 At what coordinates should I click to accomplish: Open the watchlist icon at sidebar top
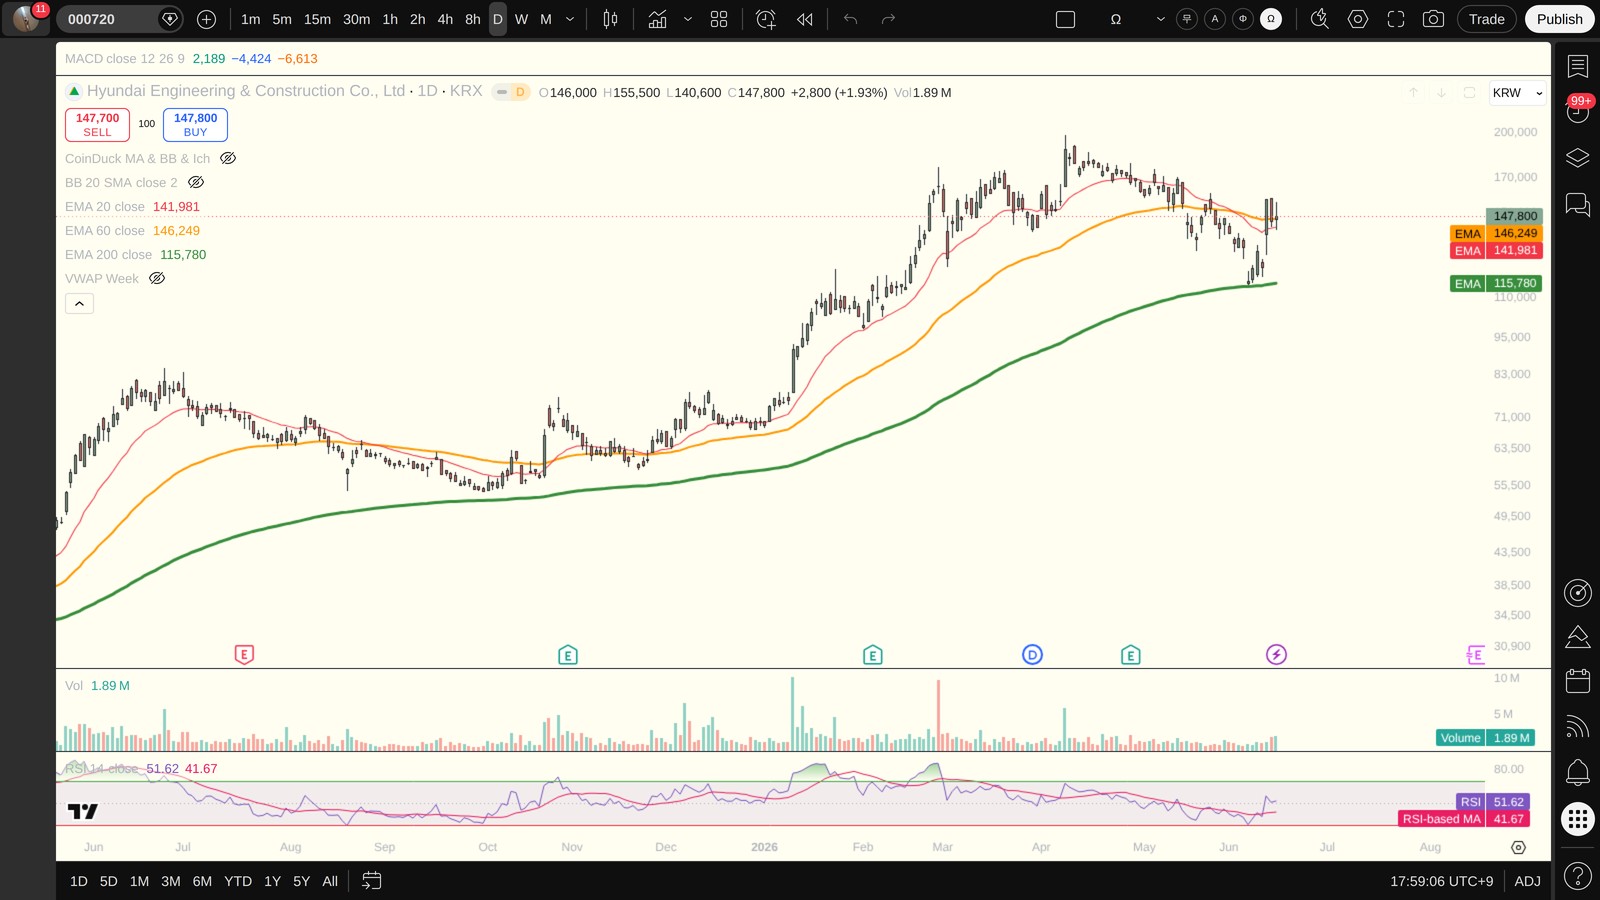(1578, 67)
